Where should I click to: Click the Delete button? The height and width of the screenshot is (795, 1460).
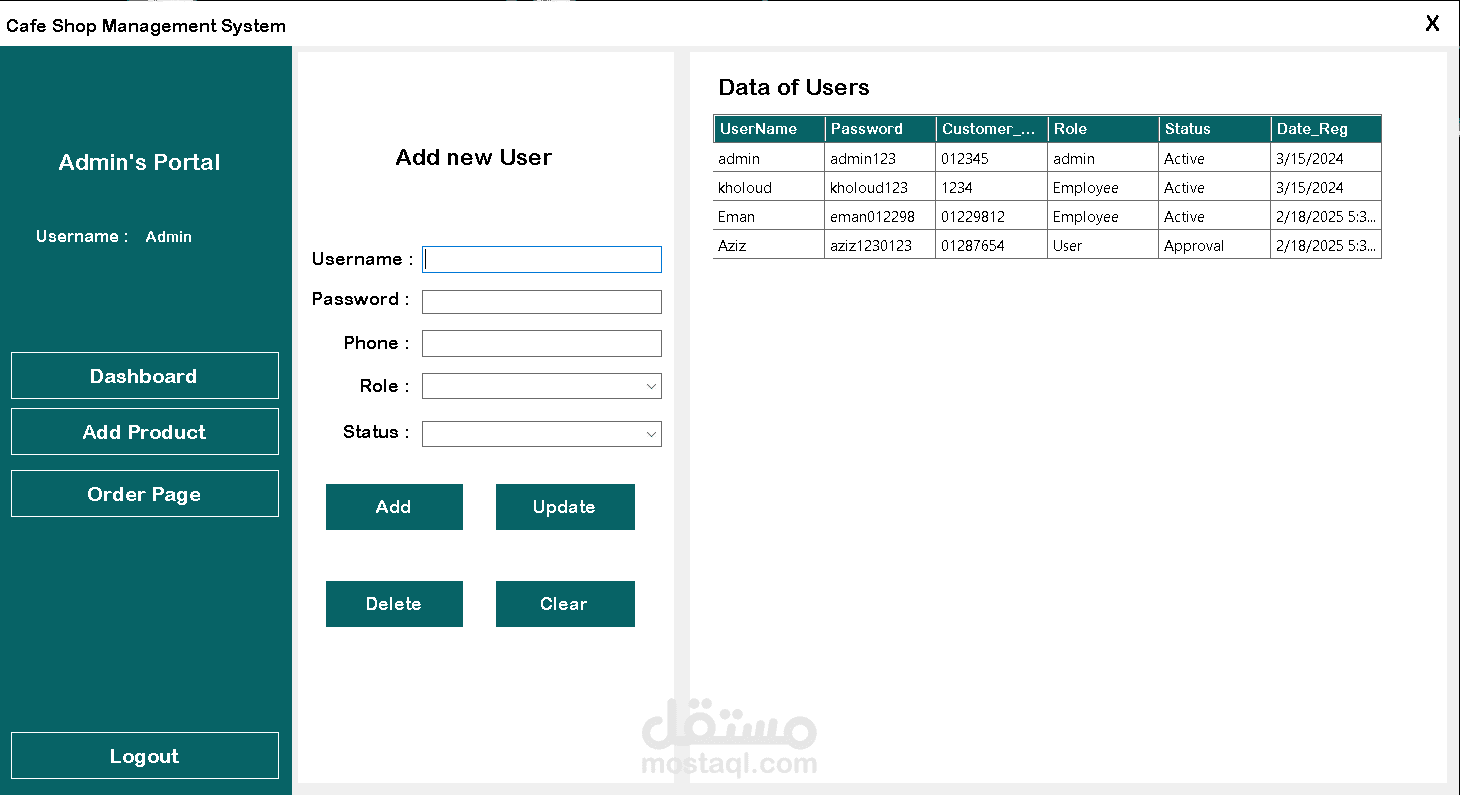[x=394, y=604]
